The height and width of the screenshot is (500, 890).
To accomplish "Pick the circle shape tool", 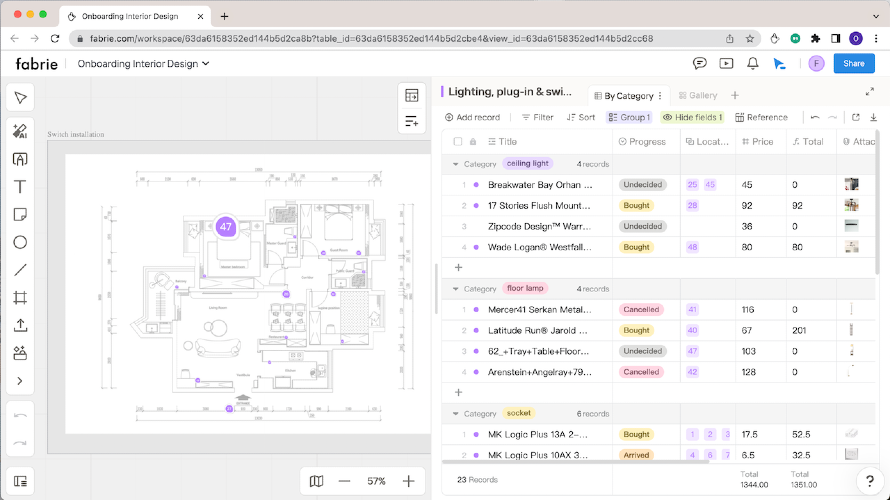I will tap(20, 242).
